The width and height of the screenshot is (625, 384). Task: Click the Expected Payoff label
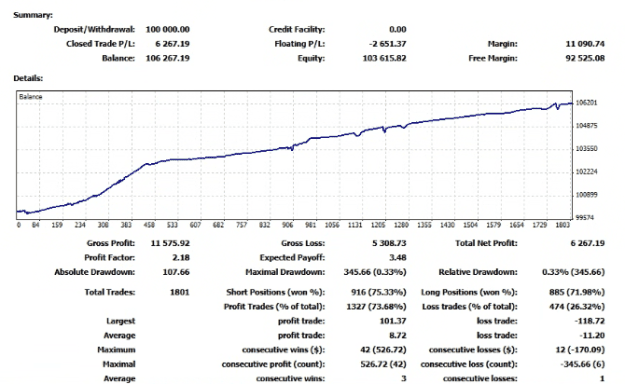coord(292,258)
